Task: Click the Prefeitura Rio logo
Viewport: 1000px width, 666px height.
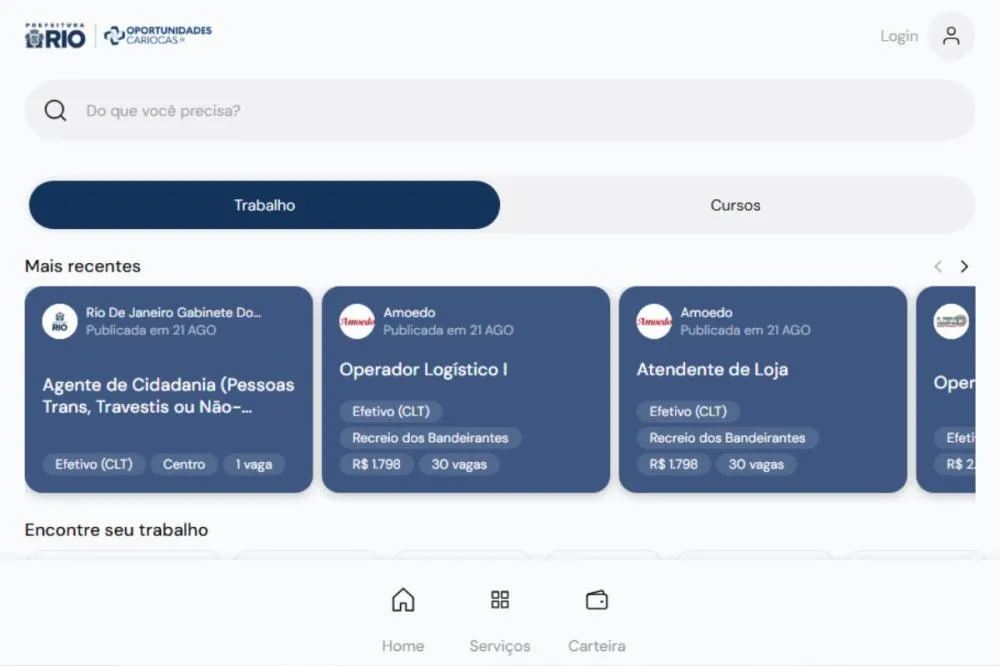Action: (x=55, y=36)
